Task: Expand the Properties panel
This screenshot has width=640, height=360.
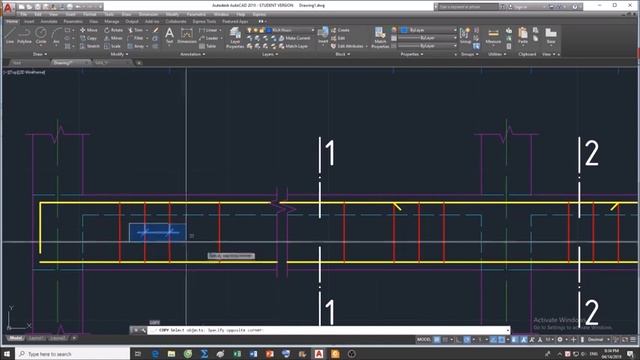Action: click(x=411, y=54)
